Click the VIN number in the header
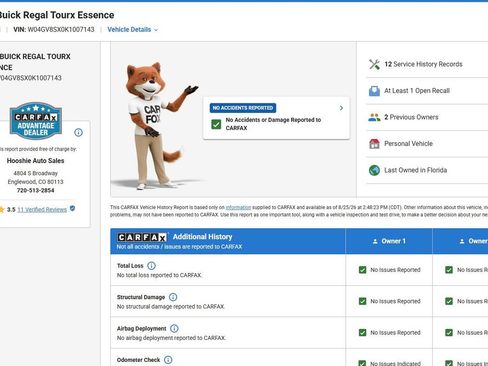Viewport: 488px width, 366px height. click(x=61, y=30)
